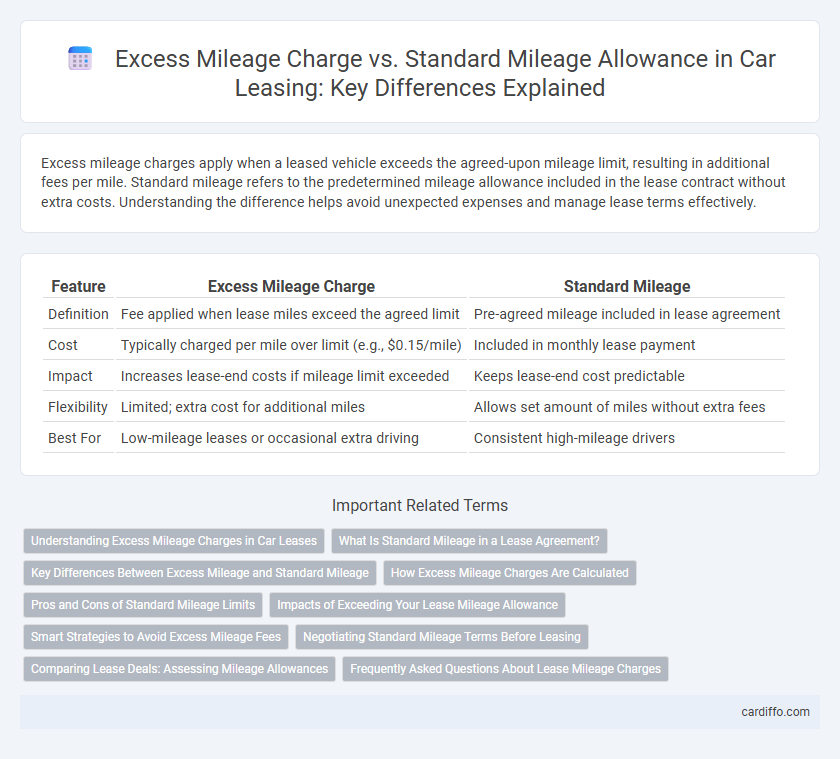The width and height of the screenshot is (840, 759).
Task: Click 'Fee applied when lease miles exceed the agreed limit'
Action: coord(290,314)
